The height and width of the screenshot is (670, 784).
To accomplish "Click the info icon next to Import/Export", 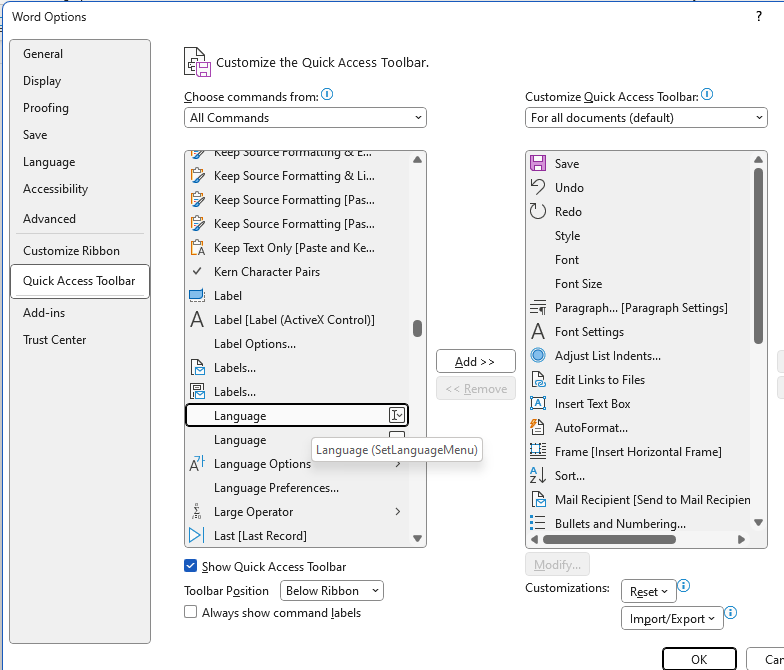I will click(x=730, y=612).
